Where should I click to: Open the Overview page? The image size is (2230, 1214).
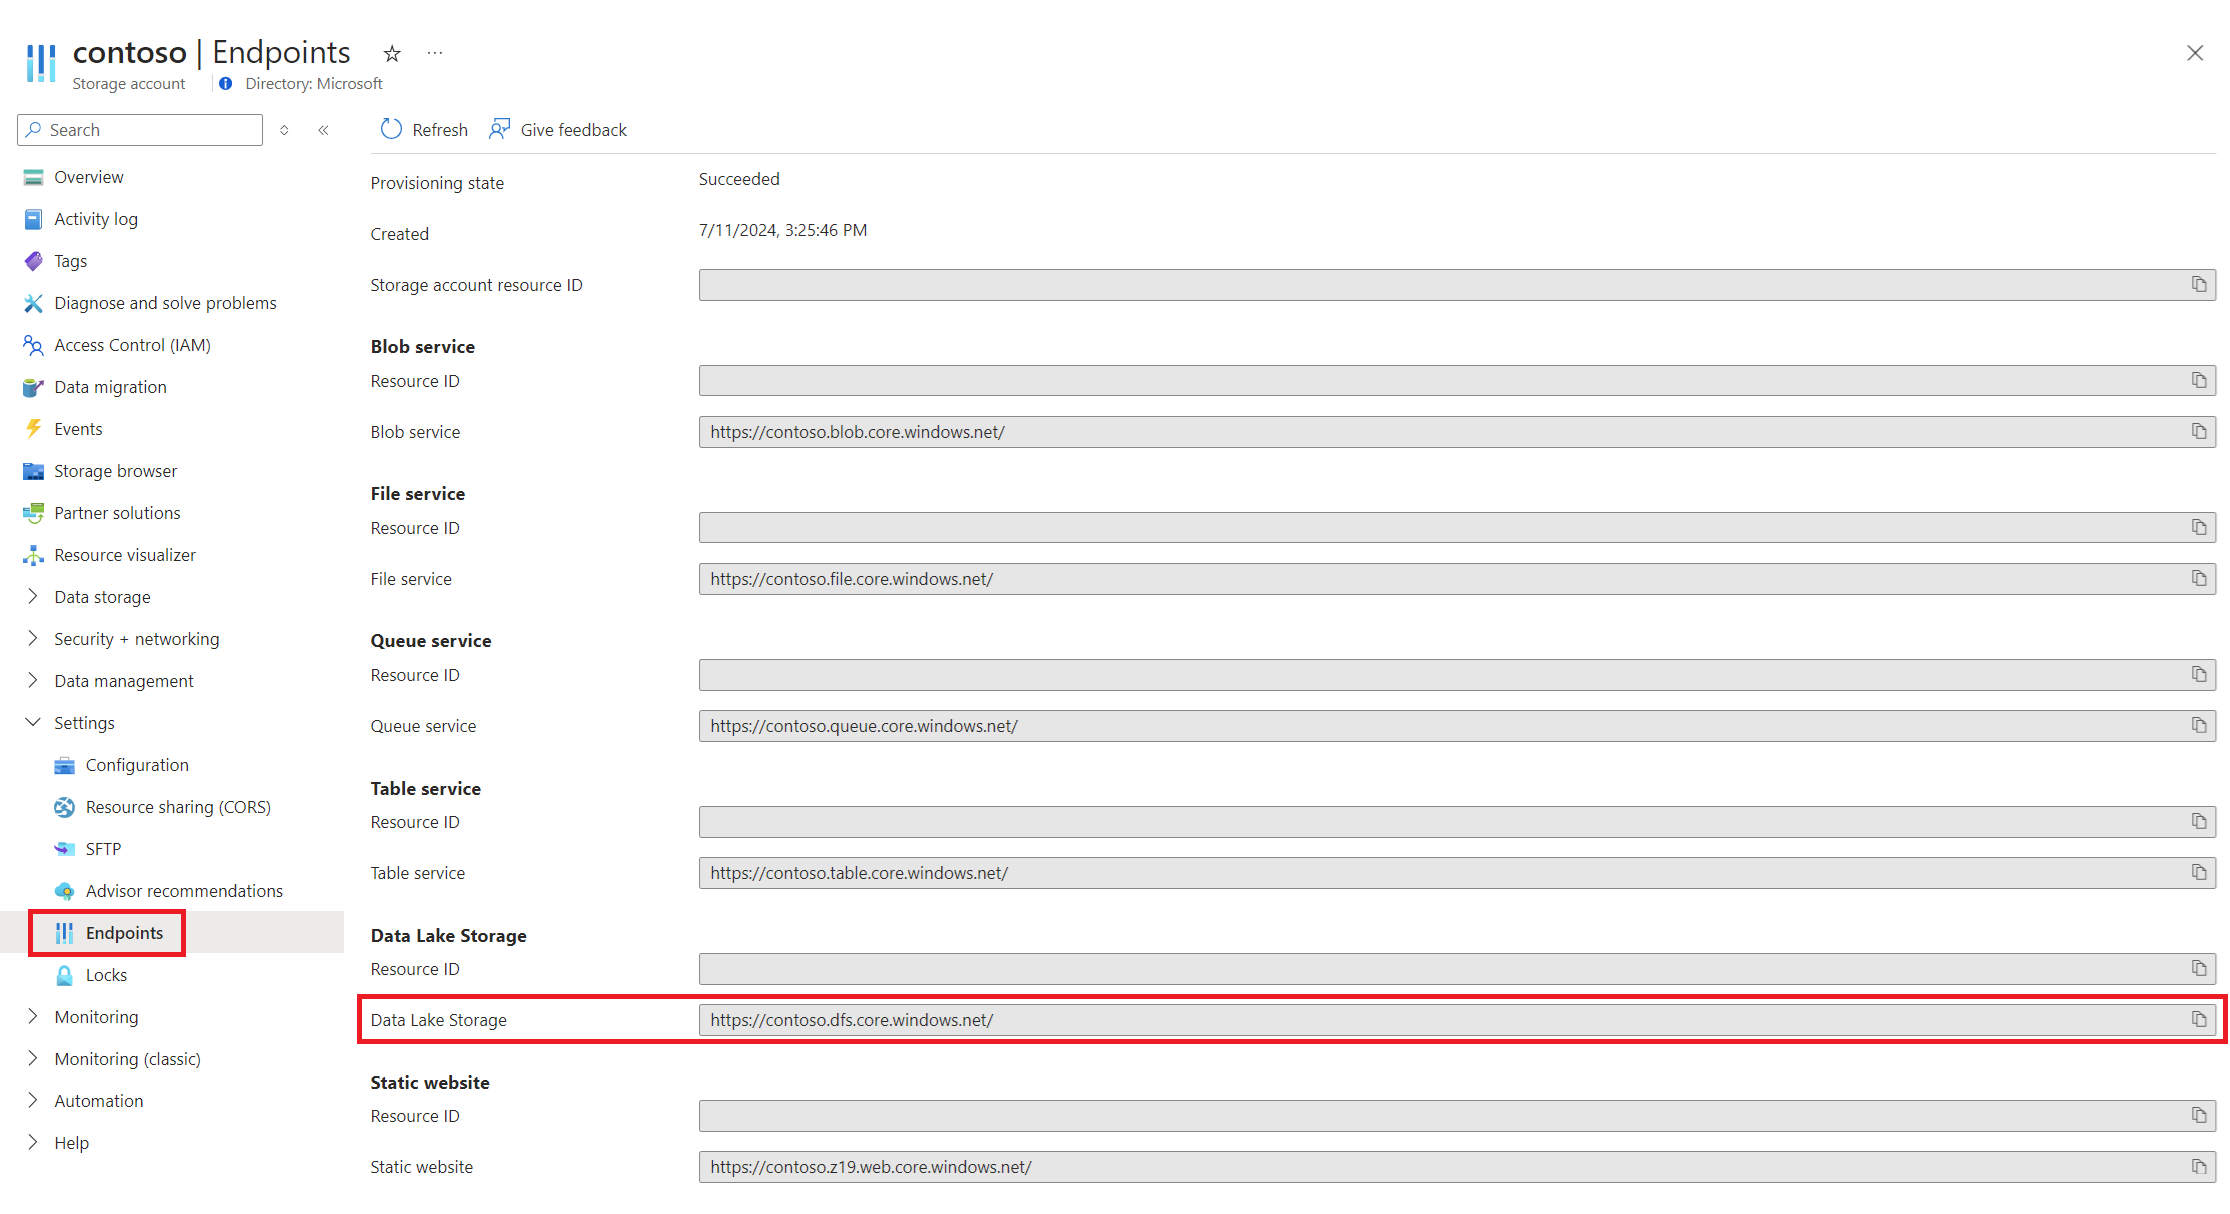89,177
